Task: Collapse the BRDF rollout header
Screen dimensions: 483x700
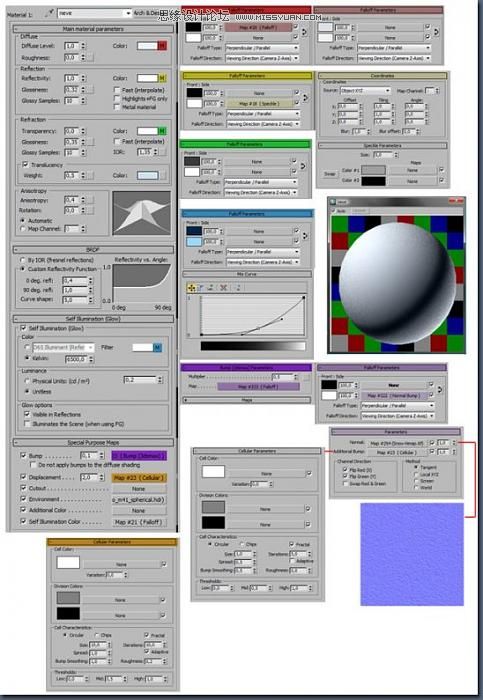Action: 93,250
